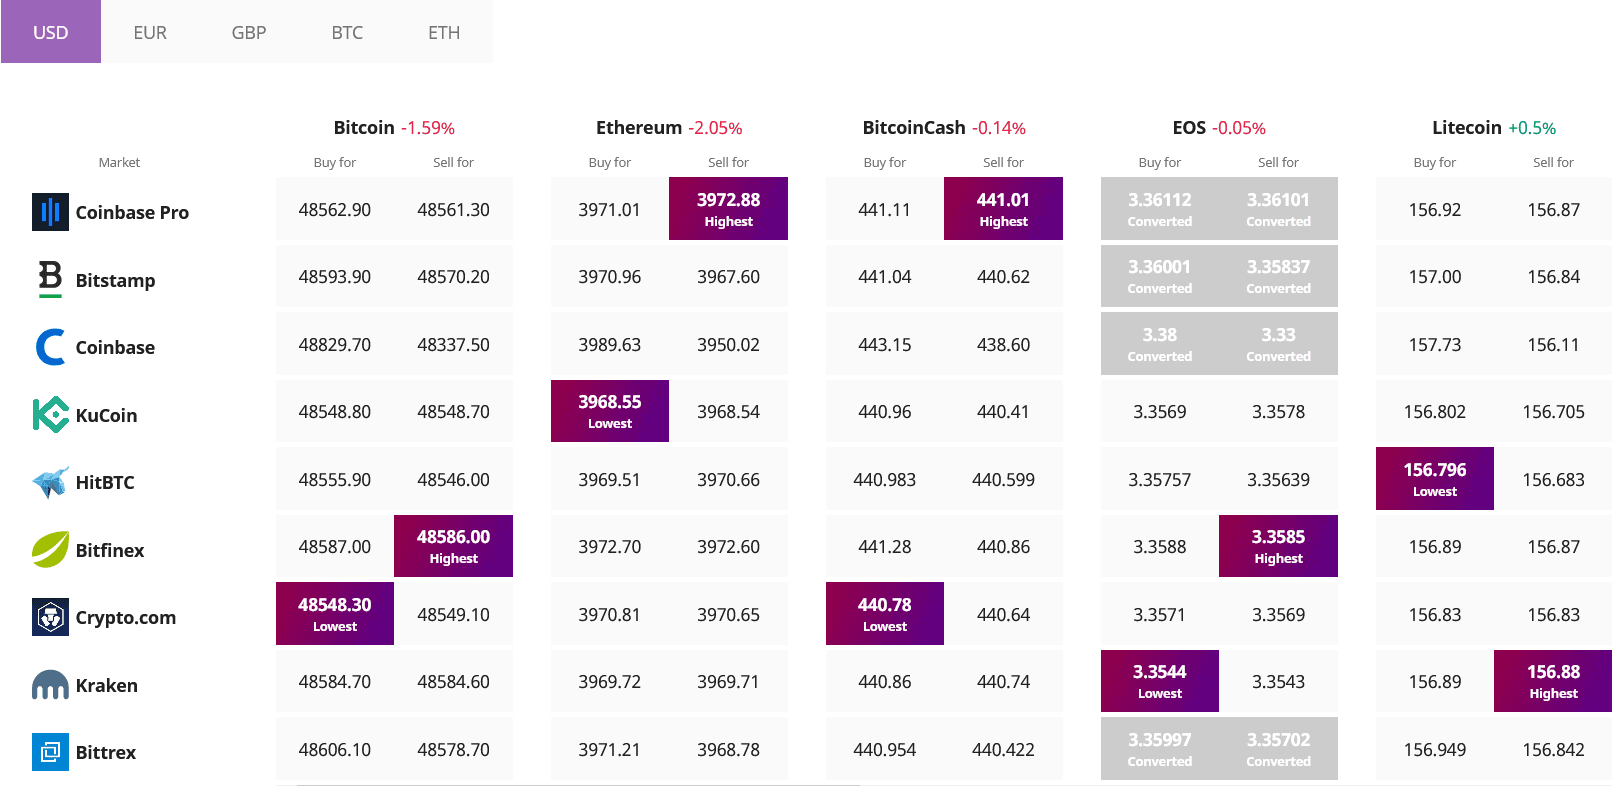Open the Bitfinex market name
Viewport: 1612px width, 786px height.
click(x=110, y=550)
